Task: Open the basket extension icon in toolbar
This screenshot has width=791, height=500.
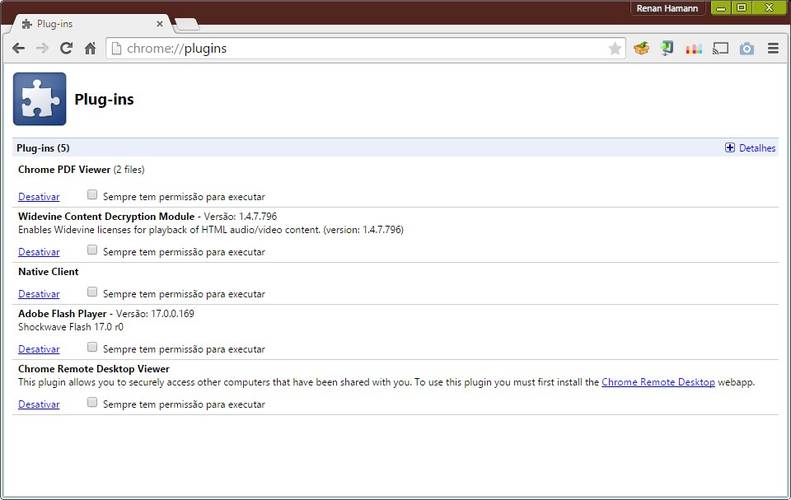Action: point(641,48)
